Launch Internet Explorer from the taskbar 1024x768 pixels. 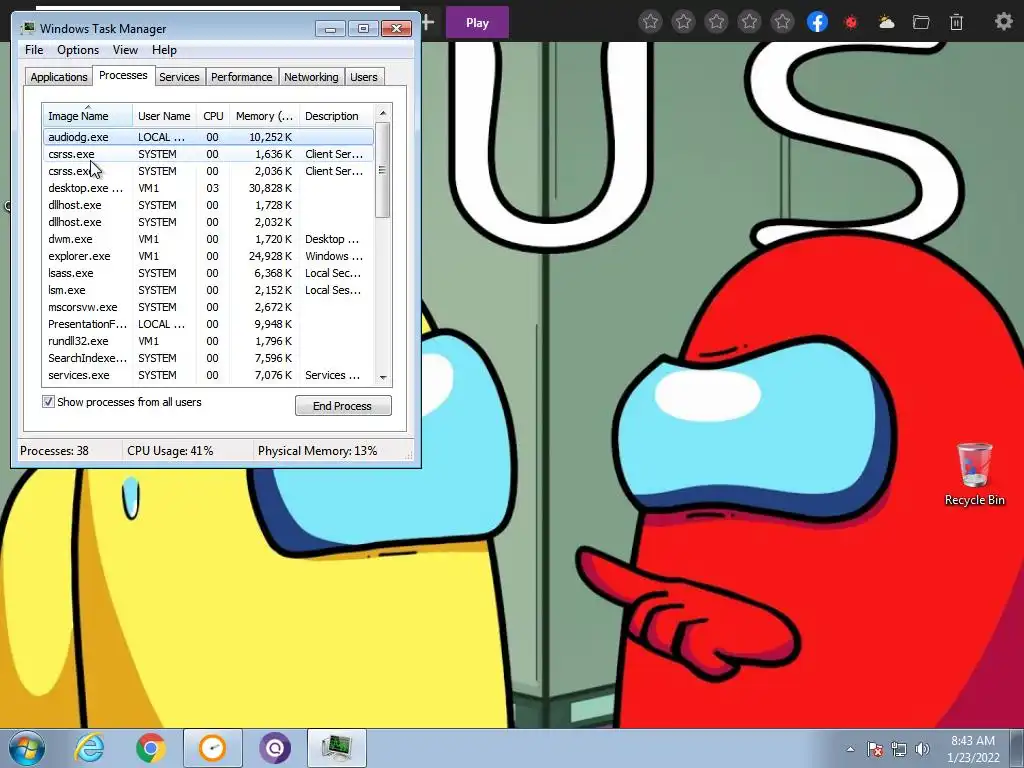[x=89, y=748]
